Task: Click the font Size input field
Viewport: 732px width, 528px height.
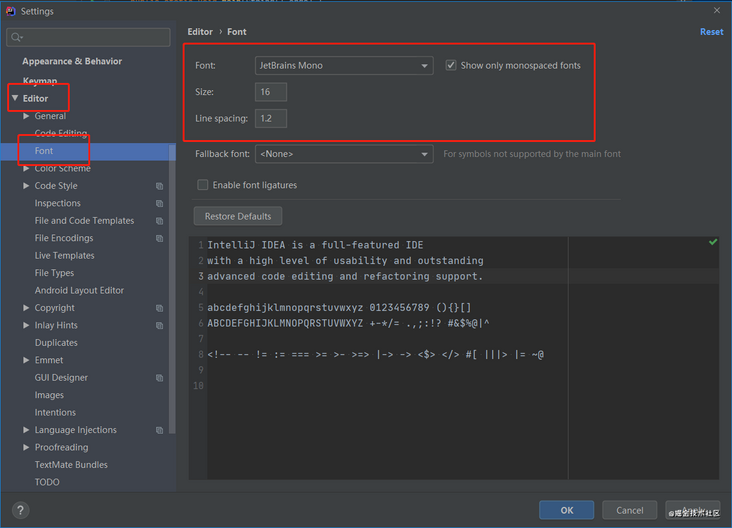Action: click(270, 92)
